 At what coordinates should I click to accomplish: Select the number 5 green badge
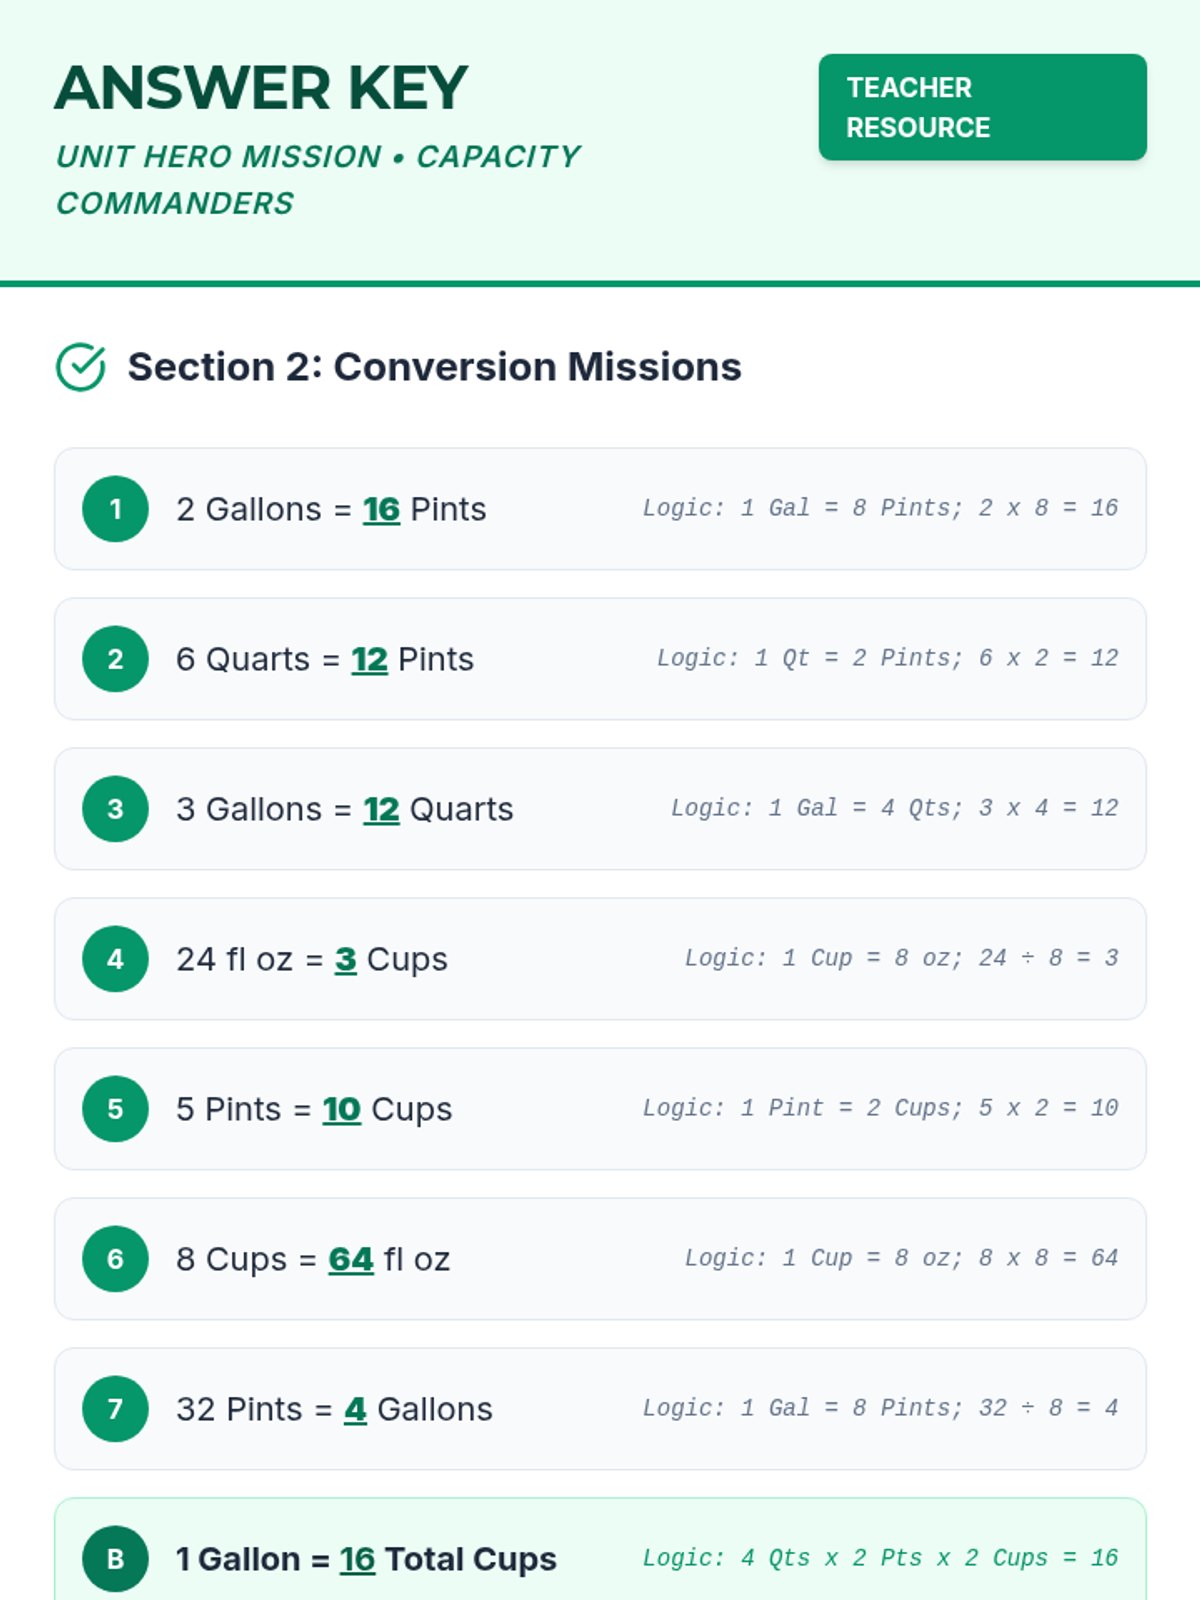point(115,1109)
